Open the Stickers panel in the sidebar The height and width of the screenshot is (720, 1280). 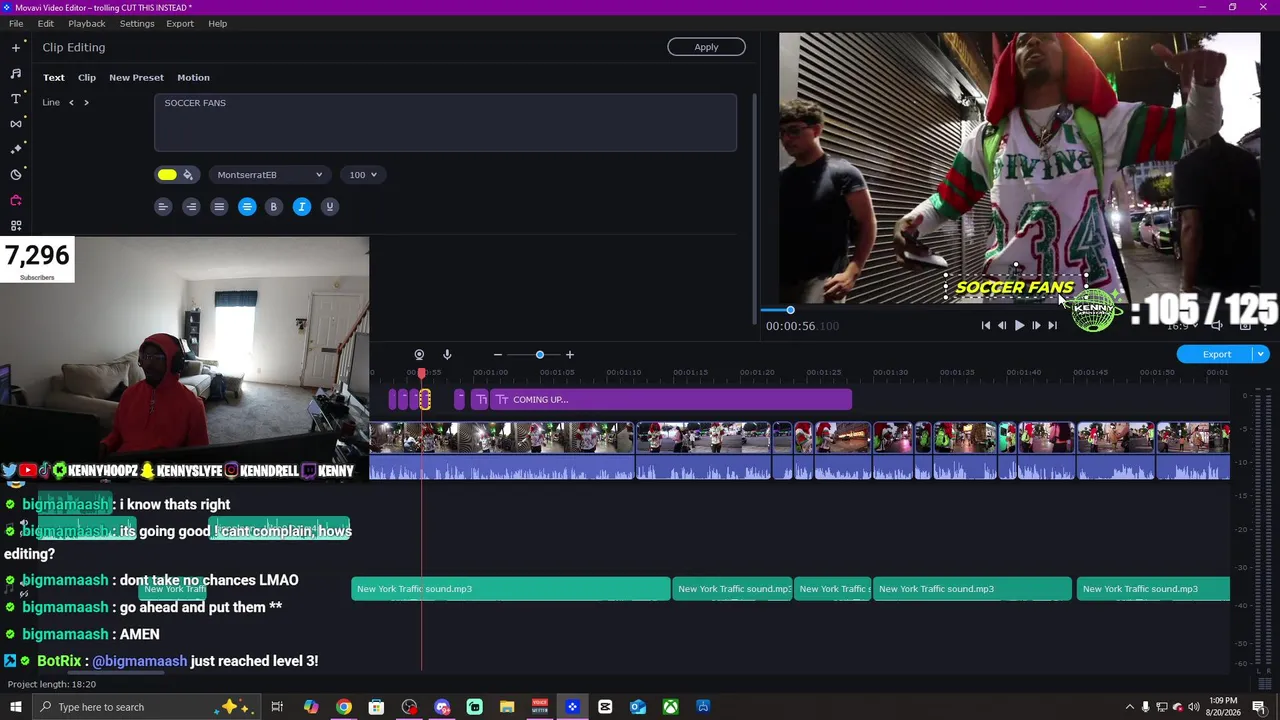[x=16, y=175]
